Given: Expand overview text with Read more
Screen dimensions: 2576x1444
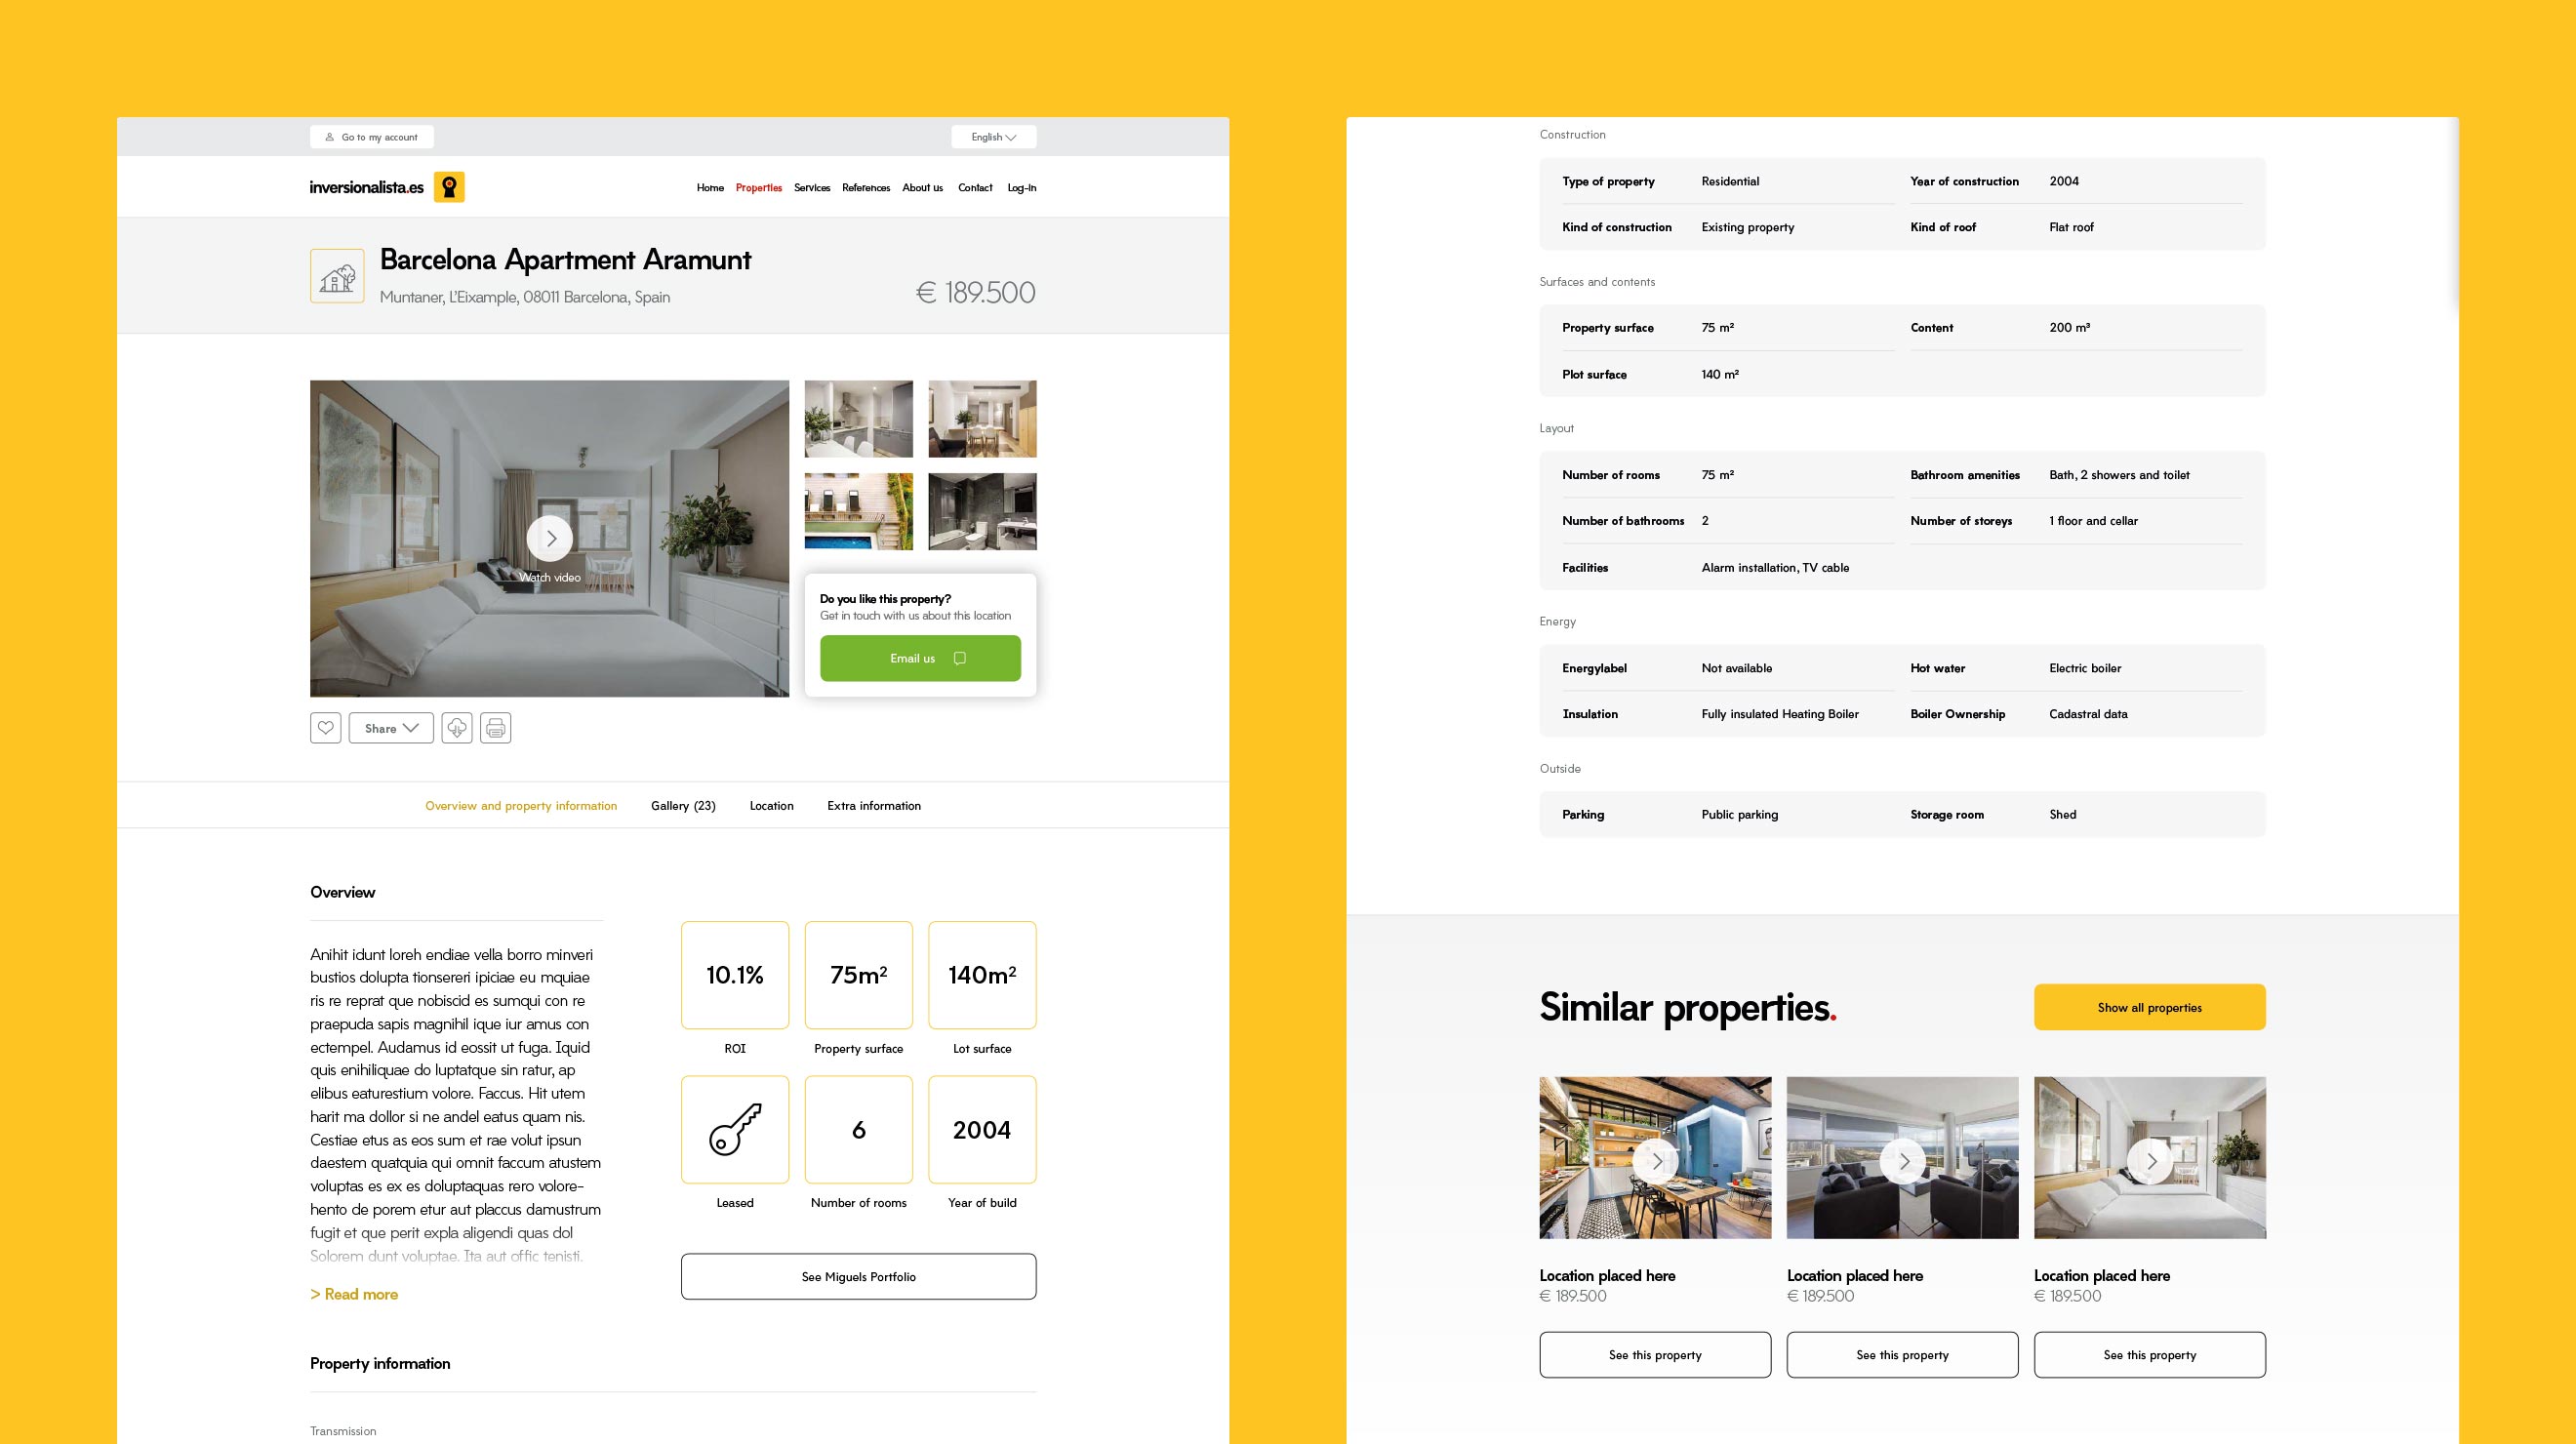Looking at the screenshot, I should pos(354,1294).
